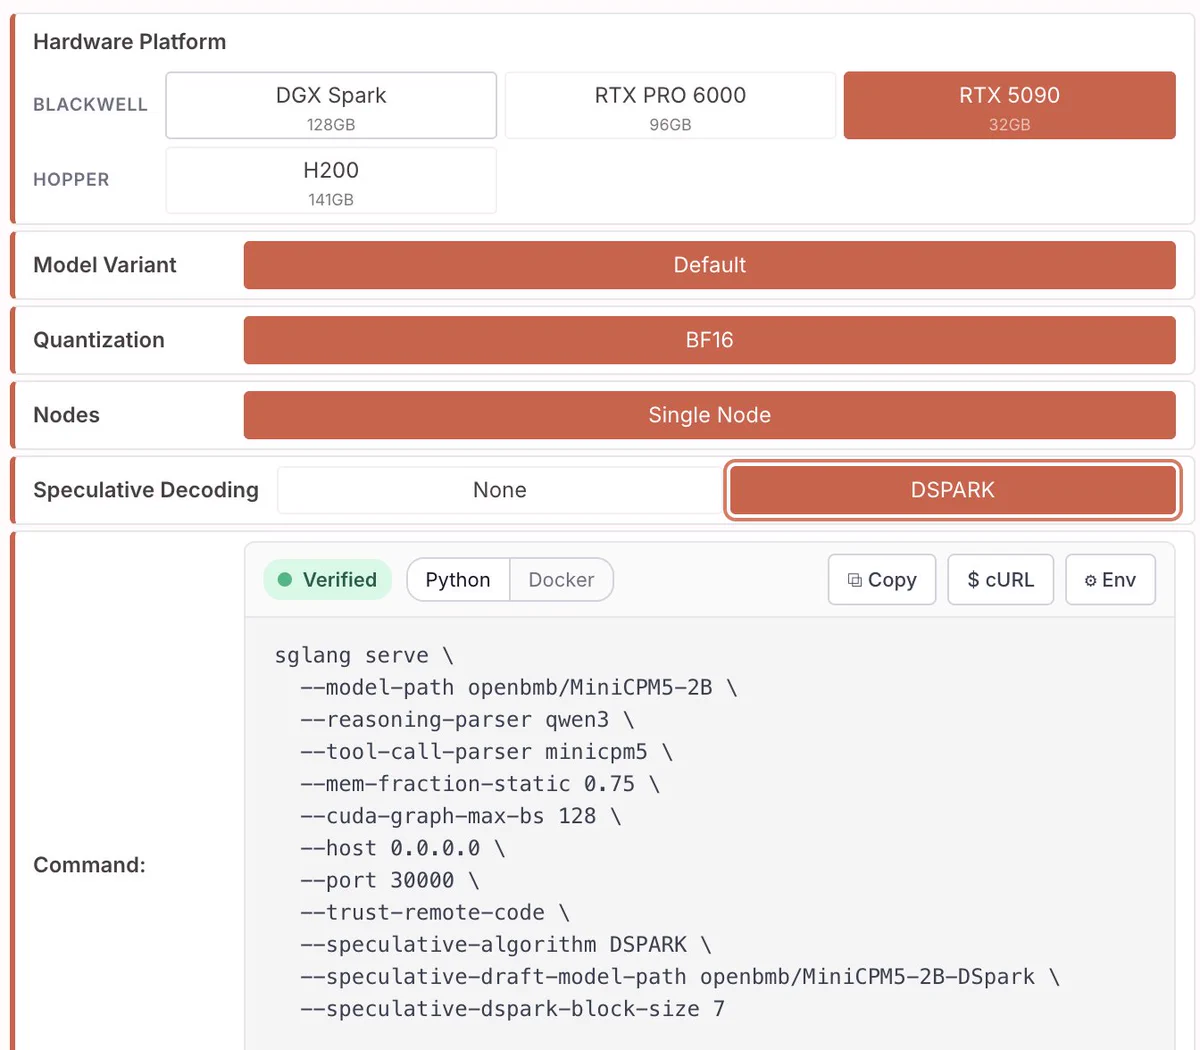The width and height of the screenshot is (1200, 1050).
Task: Pick the H200 141GB Hopper option
Action: click(331, 180)
